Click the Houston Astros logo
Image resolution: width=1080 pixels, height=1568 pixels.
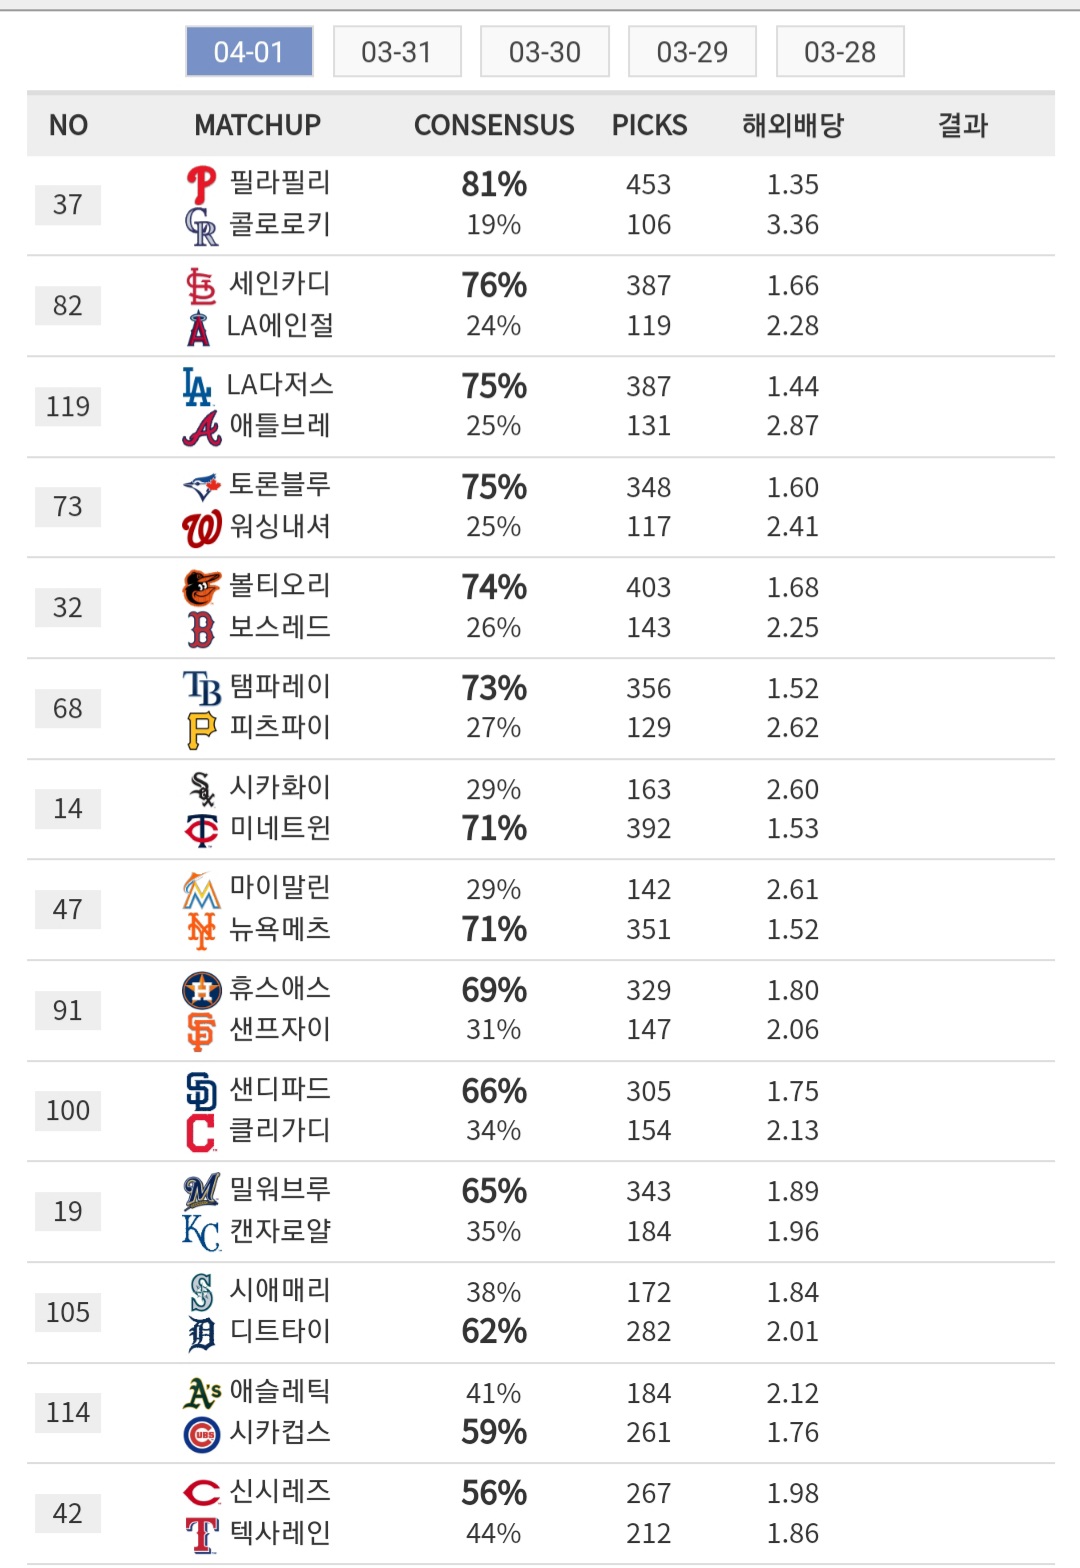(x=201, y=990)
